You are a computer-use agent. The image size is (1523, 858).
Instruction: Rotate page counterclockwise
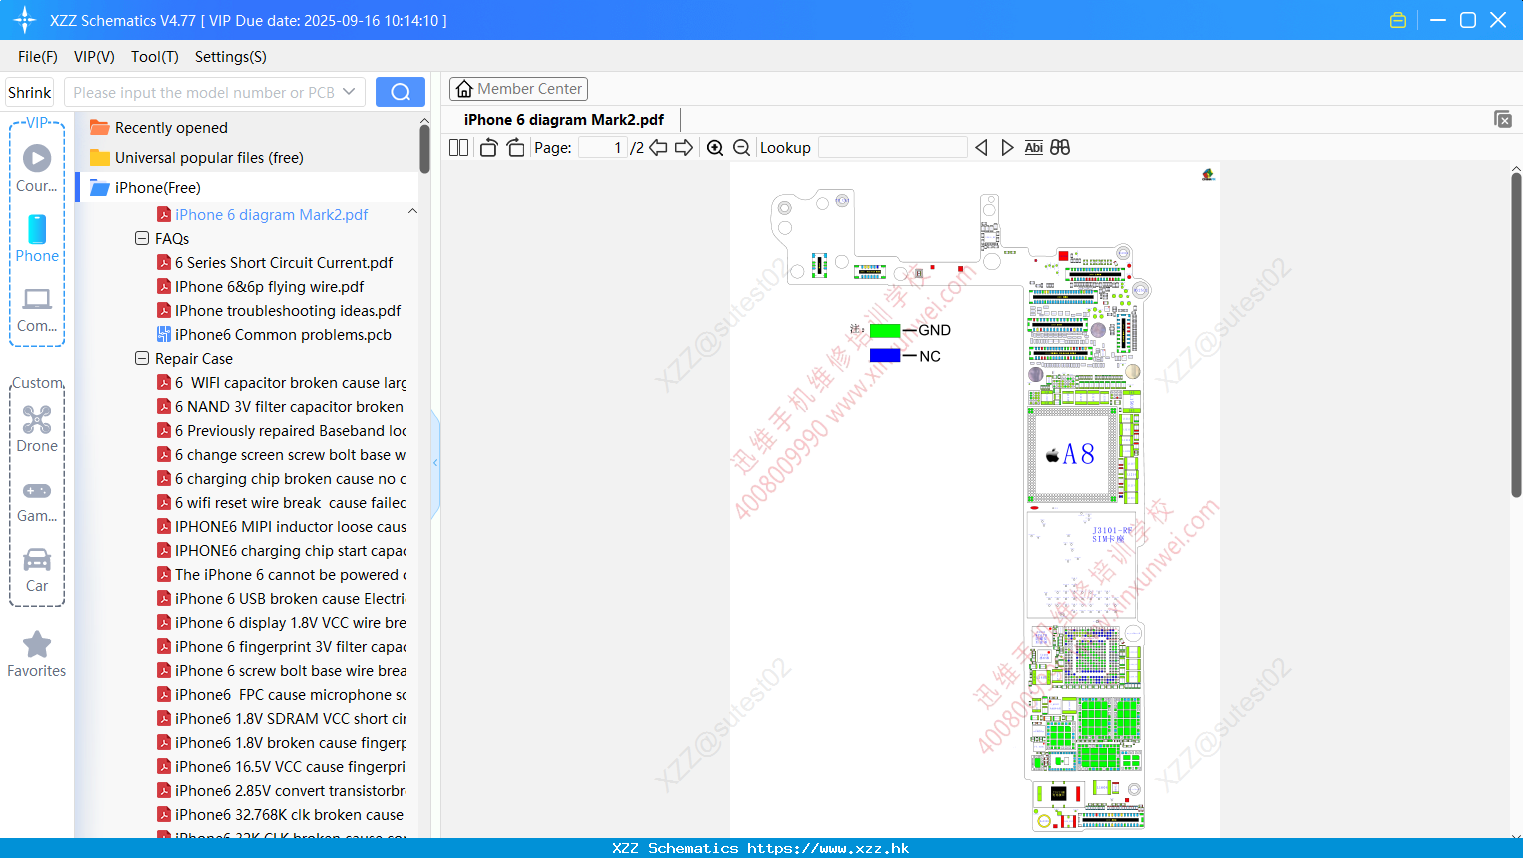coord(488,148)
